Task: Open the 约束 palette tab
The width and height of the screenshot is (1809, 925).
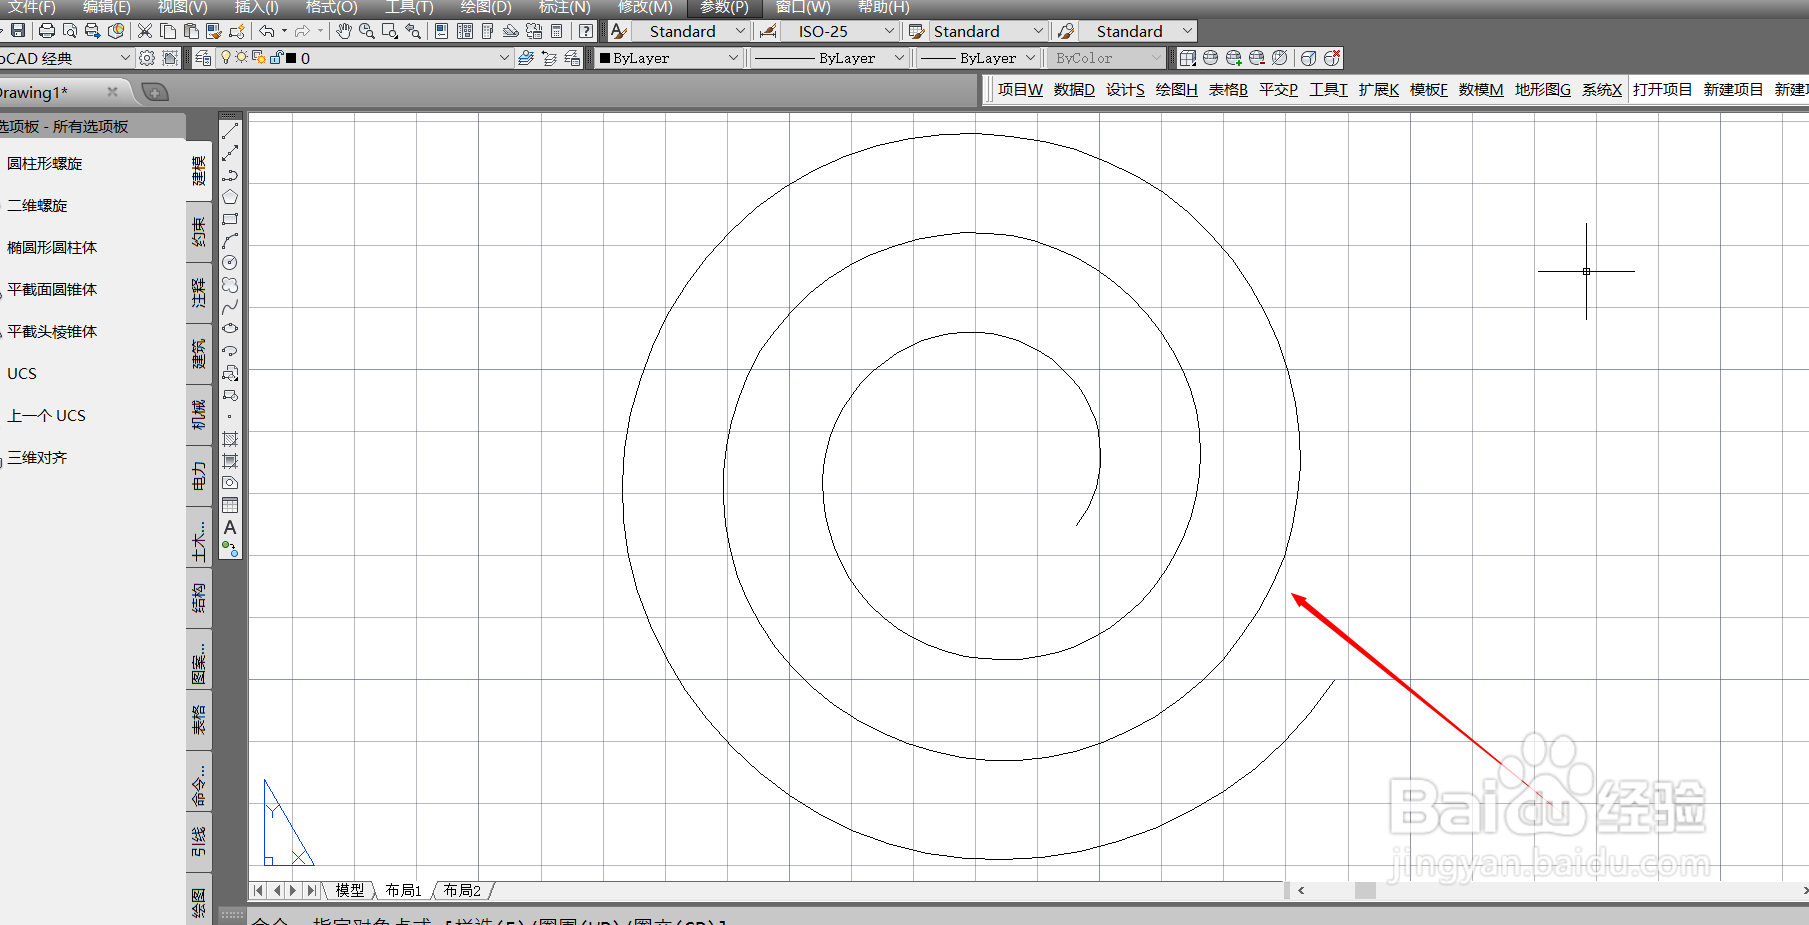Action: pyautogui.click(x=199, y=232)
